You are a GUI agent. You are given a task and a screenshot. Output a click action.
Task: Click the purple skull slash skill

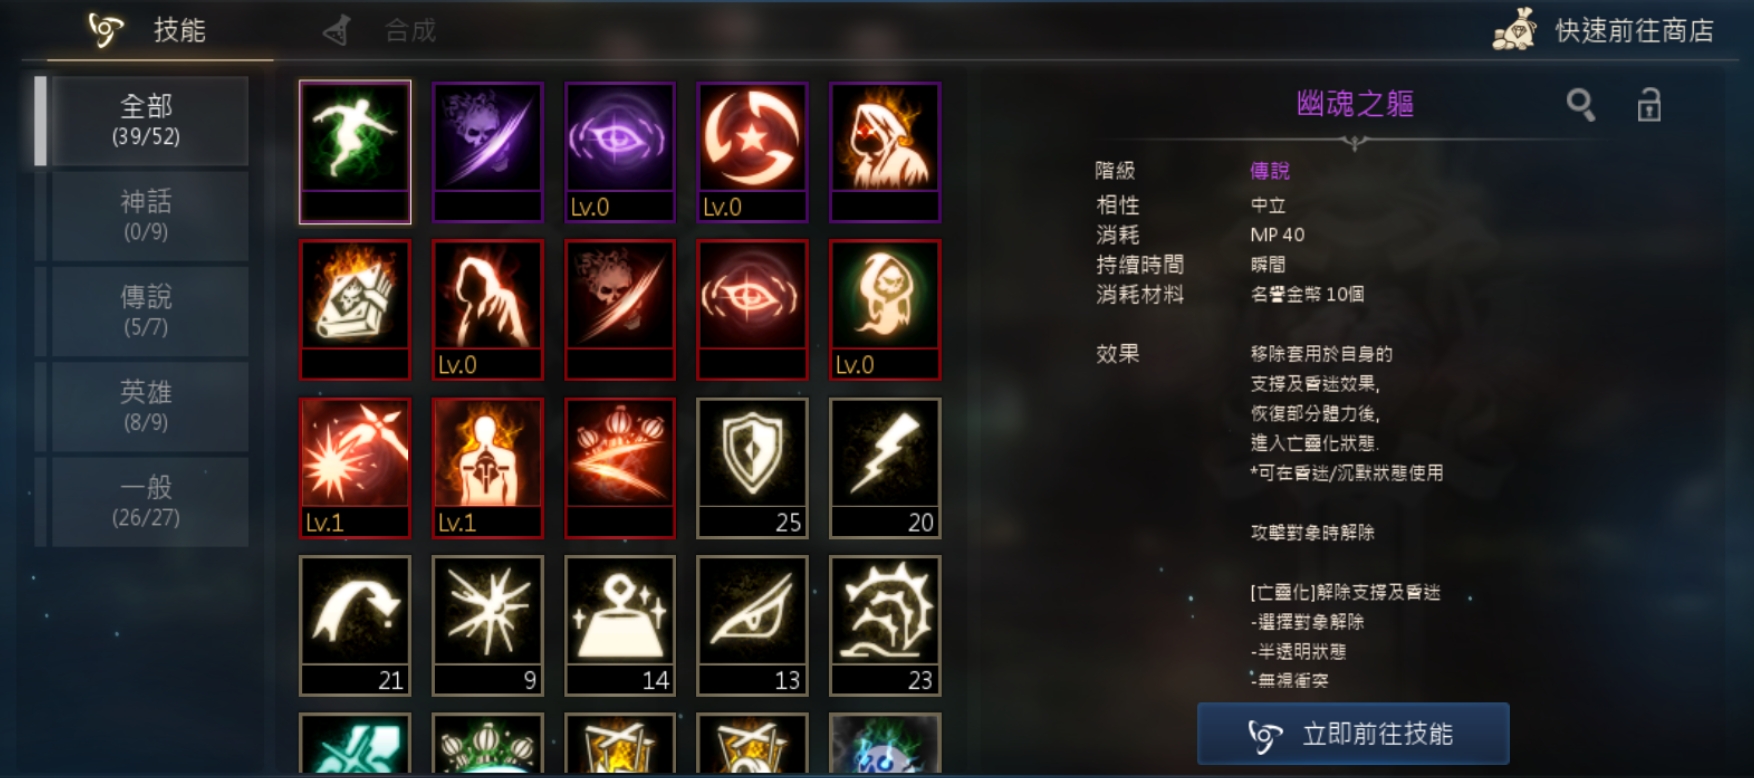point(487,151)
